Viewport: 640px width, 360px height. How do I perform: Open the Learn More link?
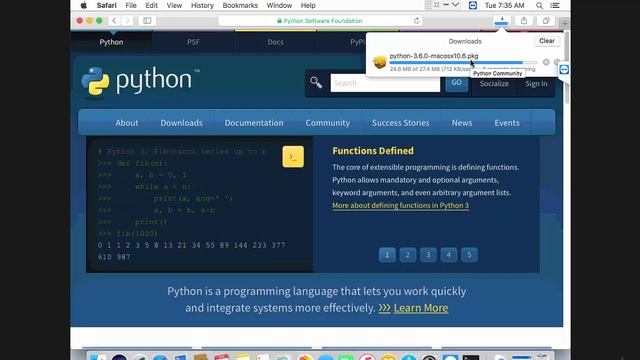pos(421,308)
